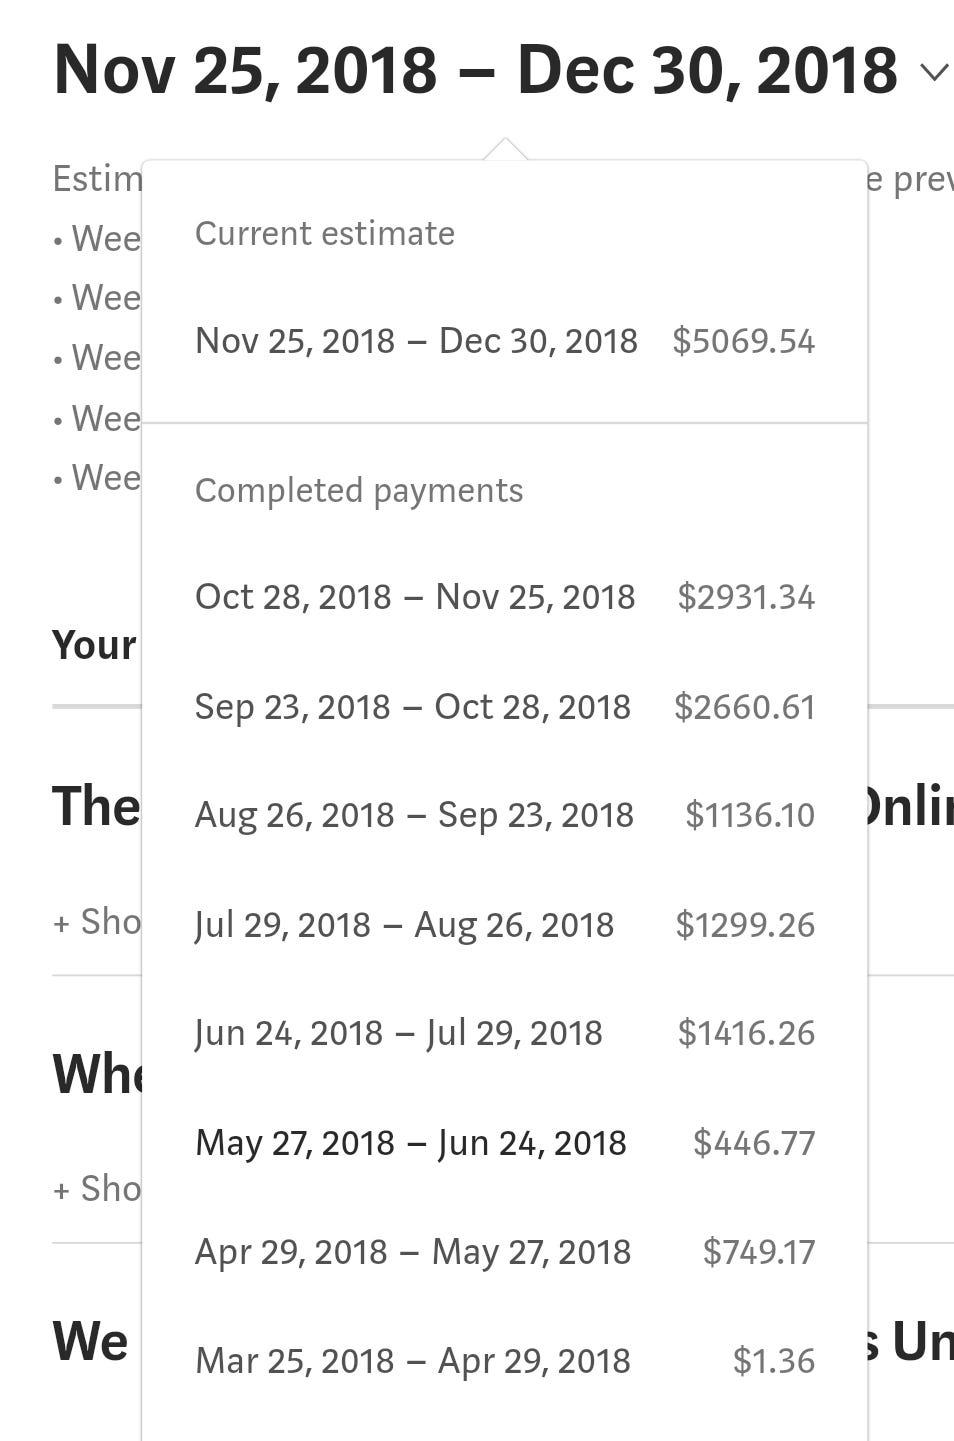Pick the Aug 26 – Sep 23 payment

[x=504, y=815]
